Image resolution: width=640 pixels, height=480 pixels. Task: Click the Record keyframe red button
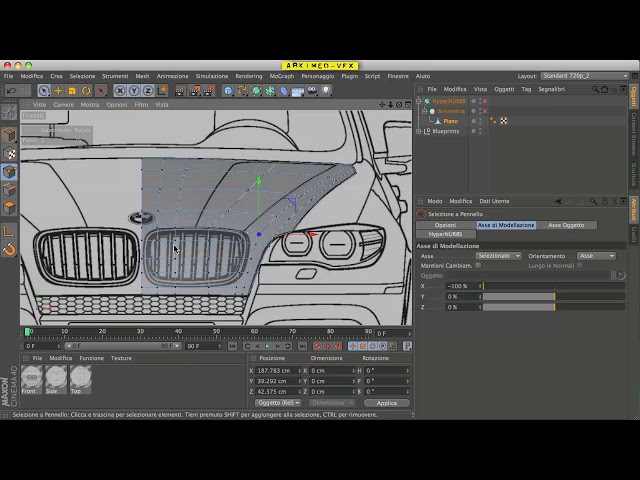point(317,346)
